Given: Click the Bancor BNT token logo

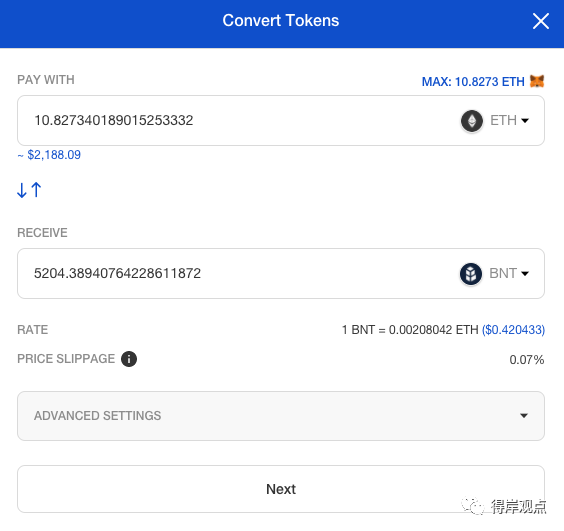Looking at the screenshot, I should pos(471,274).
